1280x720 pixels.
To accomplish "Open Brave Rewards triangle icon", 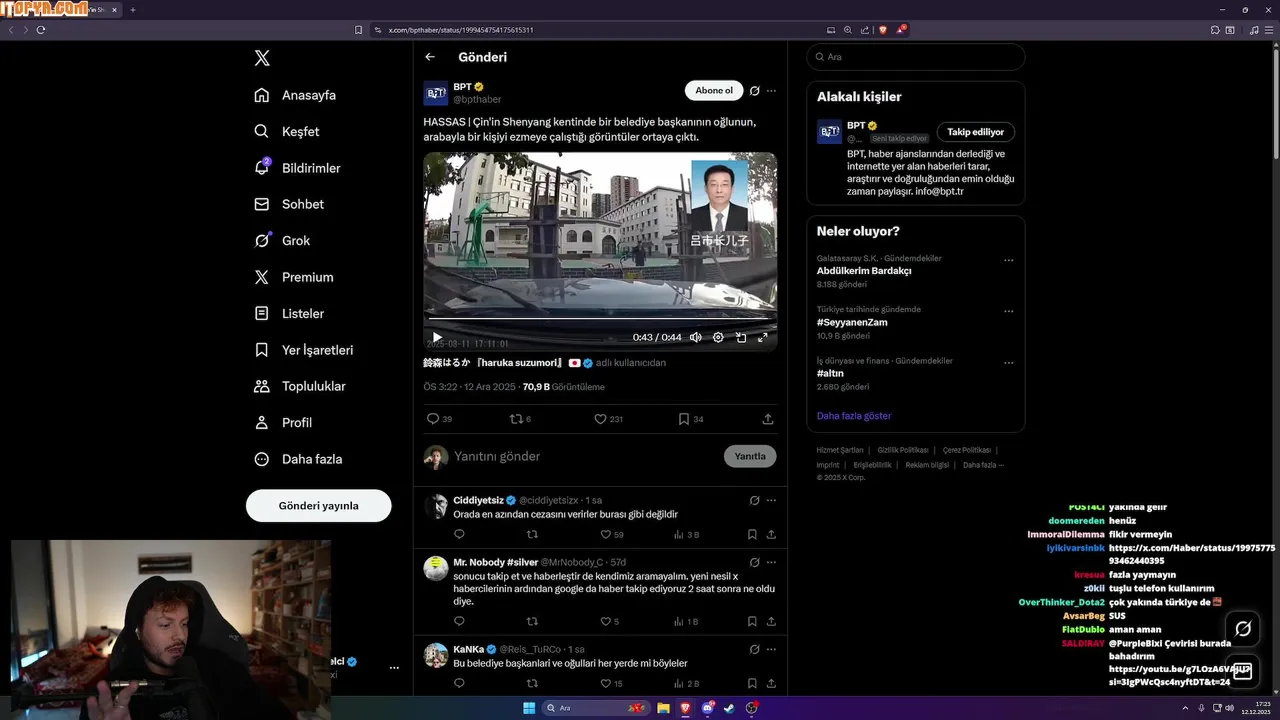I will (x=900, y=30).
